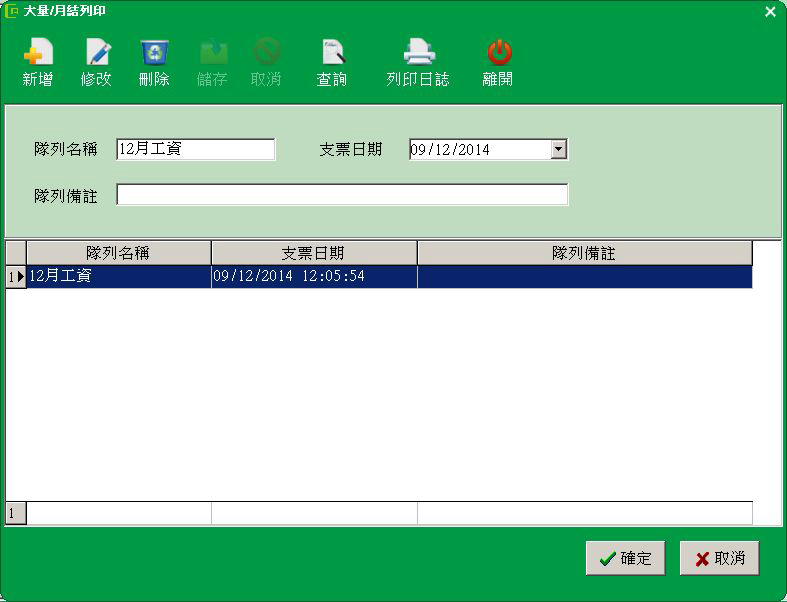Image resolution: width=787 pixels, height=602 pixels.
Task: Click the empty 隊列備註 input field
Action: tap(342, 195)
